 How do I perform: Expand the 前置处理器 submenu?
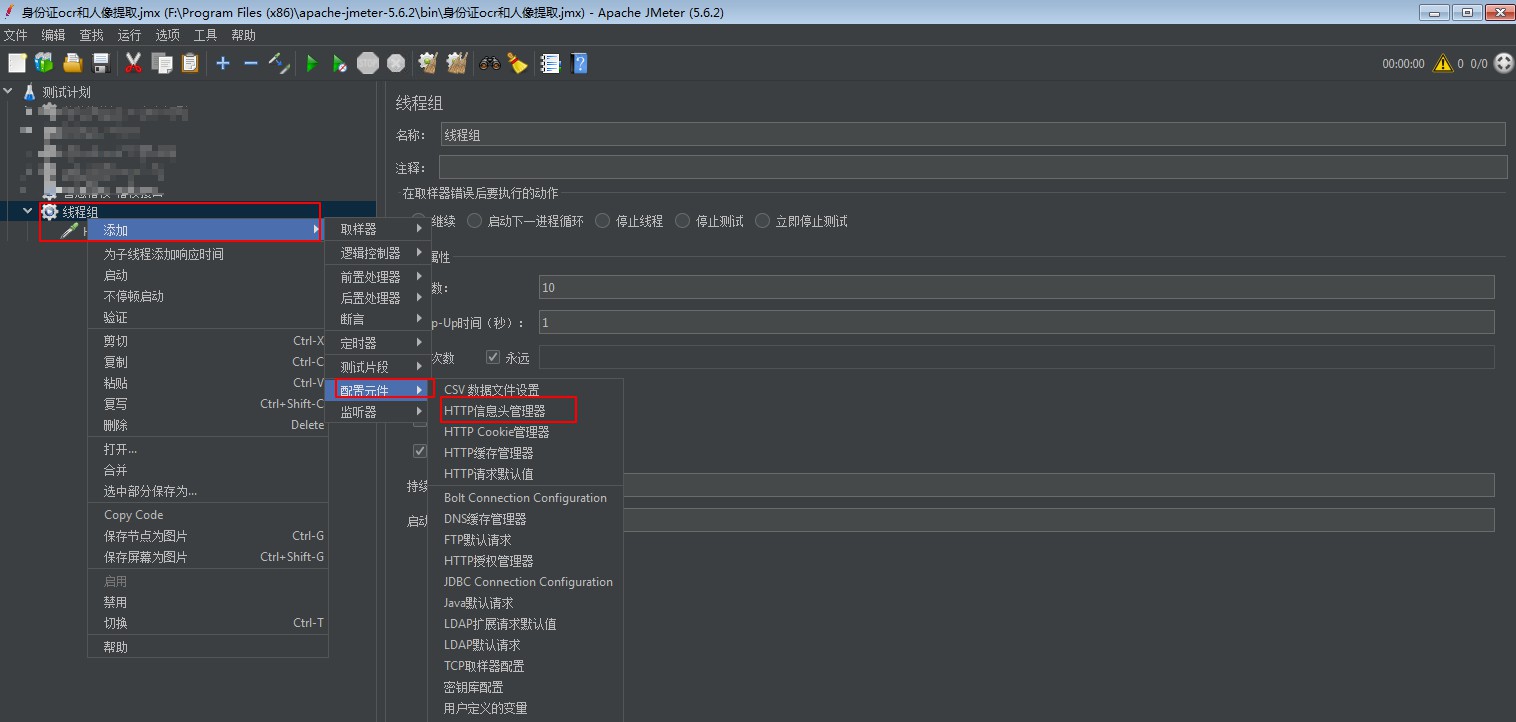pos(377,277)
